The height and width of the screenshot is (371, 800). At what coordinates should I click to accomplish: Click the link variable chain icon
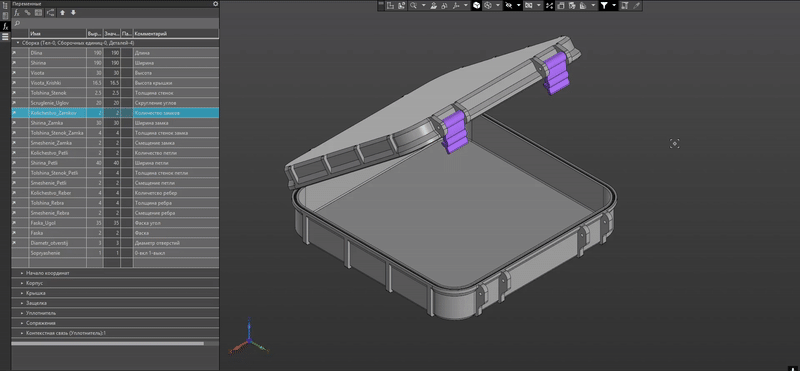click(28, 13)
